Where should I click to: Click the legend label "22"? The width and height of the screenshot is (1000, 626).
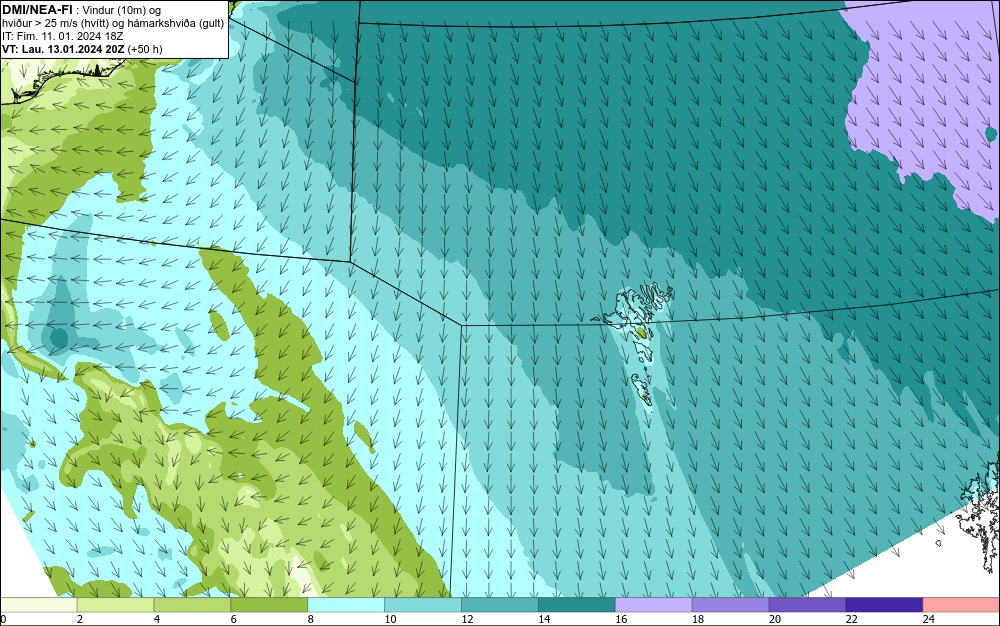(851, 619)
